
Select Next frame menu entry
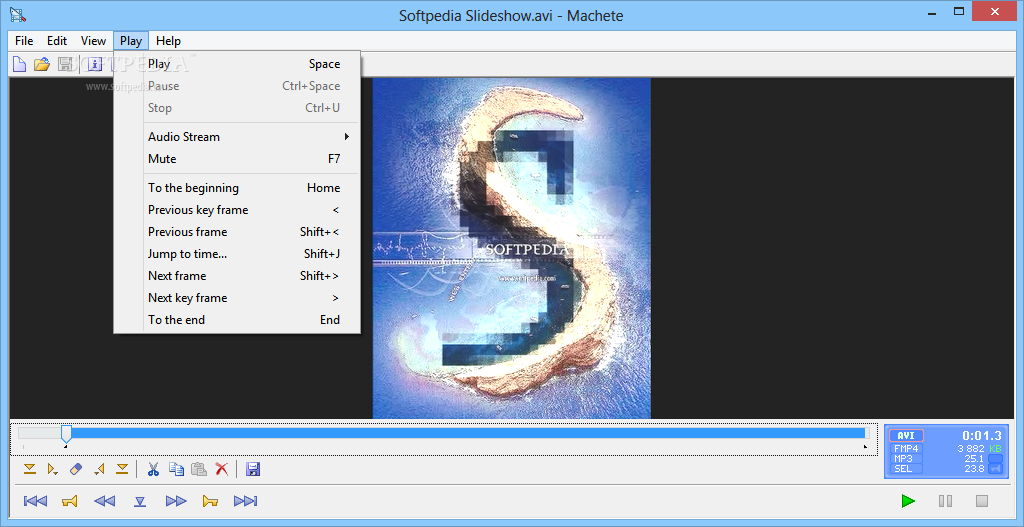point(237,276)
